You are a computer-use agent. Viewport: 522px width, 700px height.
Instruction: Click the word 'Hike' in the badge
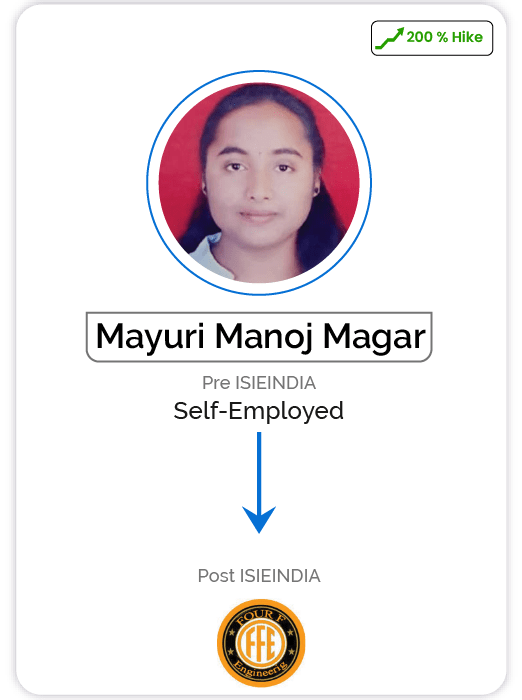[467, 37]
